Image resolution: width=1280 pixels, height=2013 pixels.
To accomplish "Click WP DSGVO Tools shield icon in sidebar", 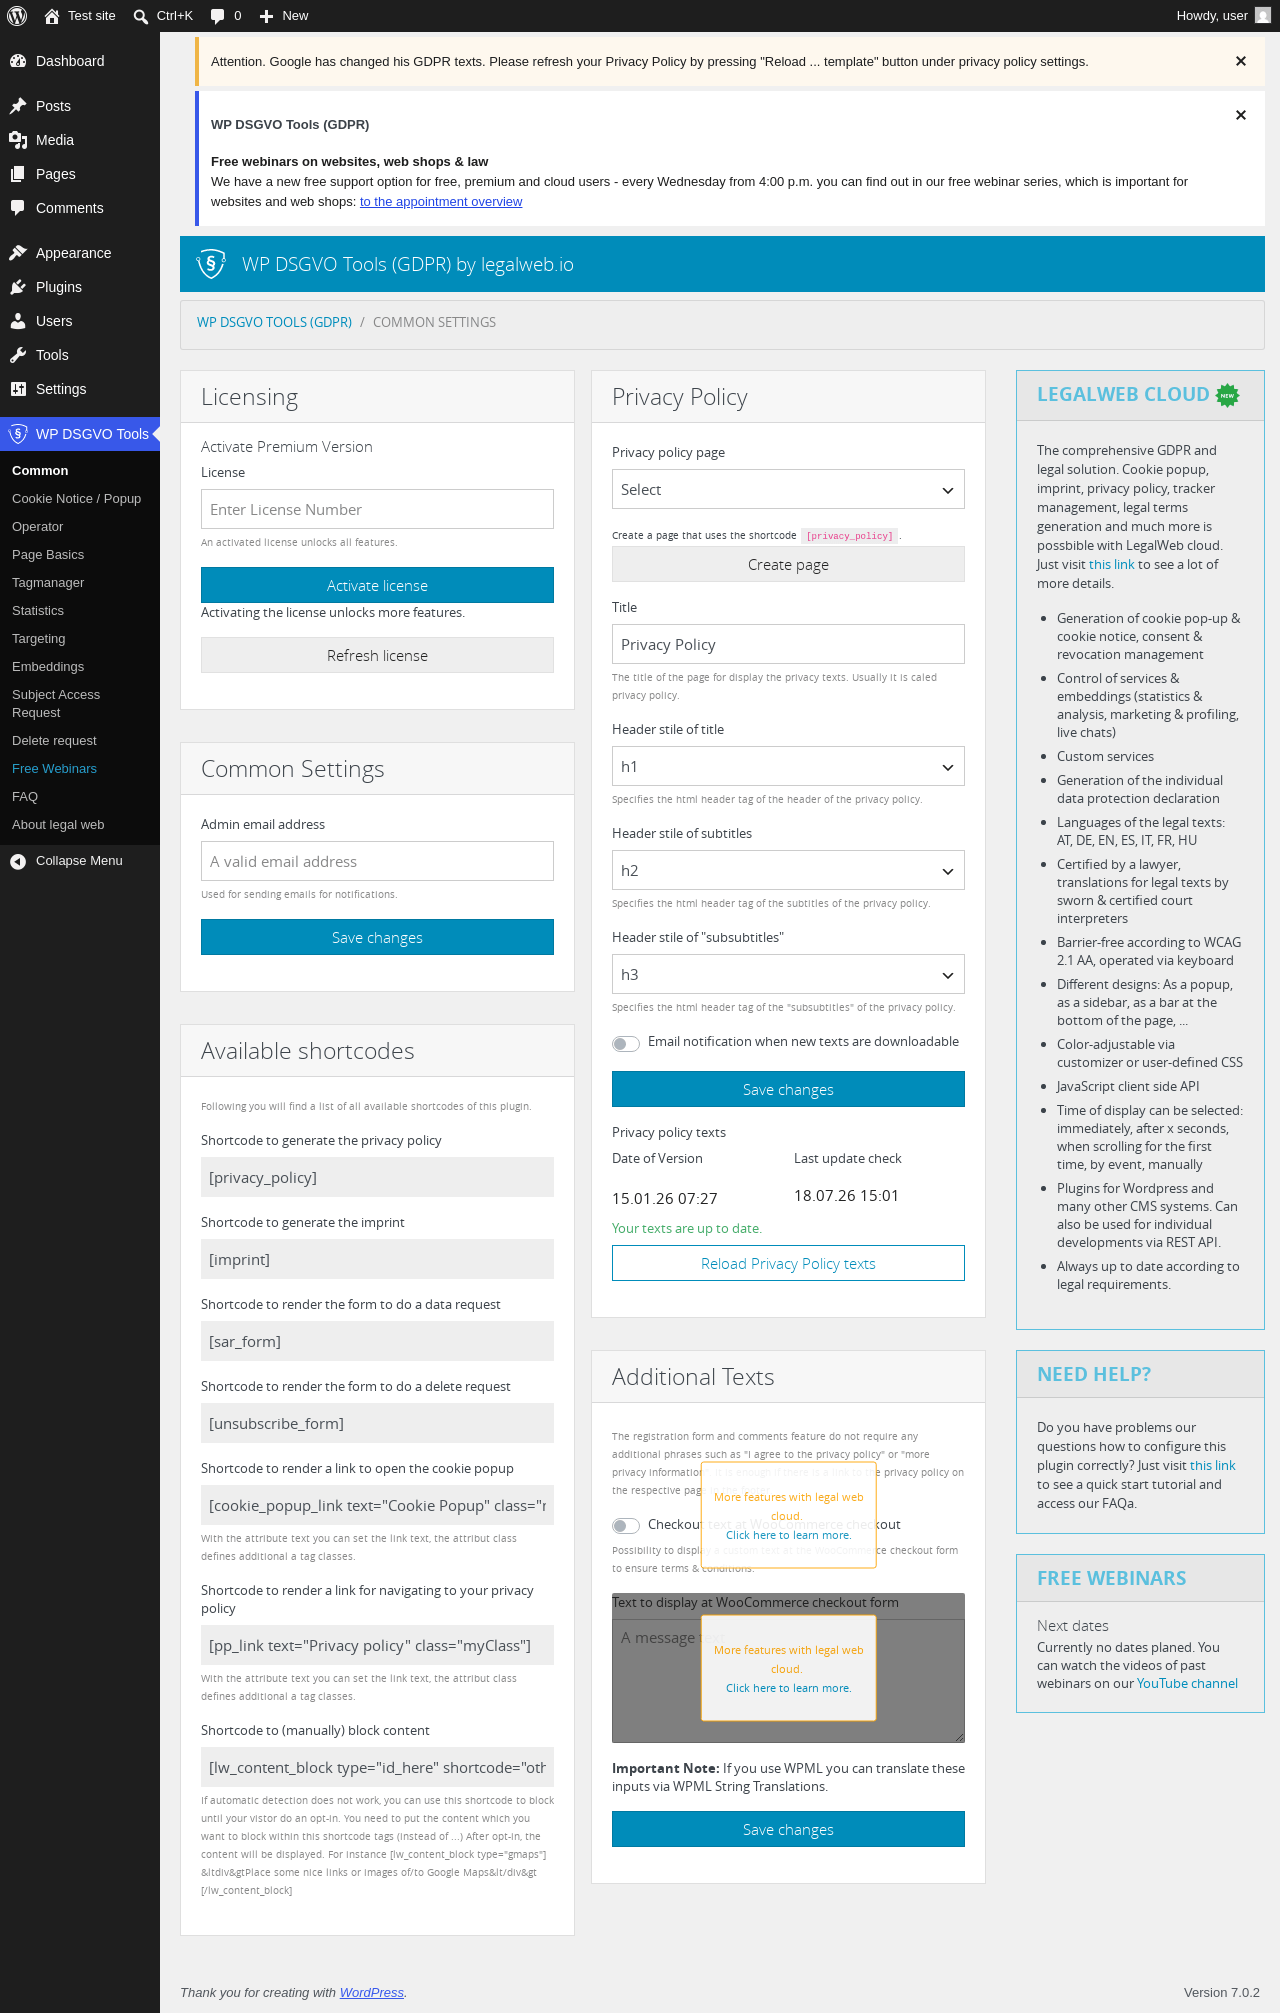I will pyautogui.click(x=18, y=434).
